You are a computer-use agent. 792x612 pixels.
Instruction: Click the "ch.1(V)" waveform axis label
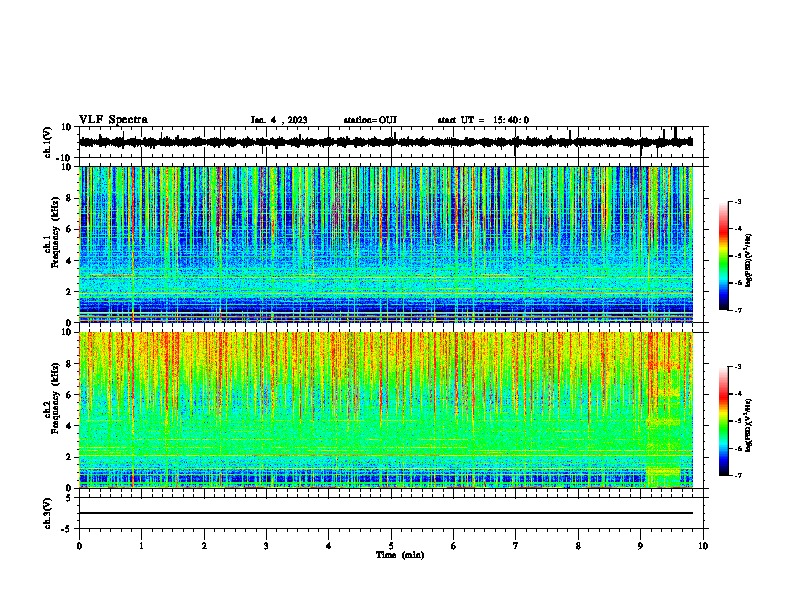point(48,142)
